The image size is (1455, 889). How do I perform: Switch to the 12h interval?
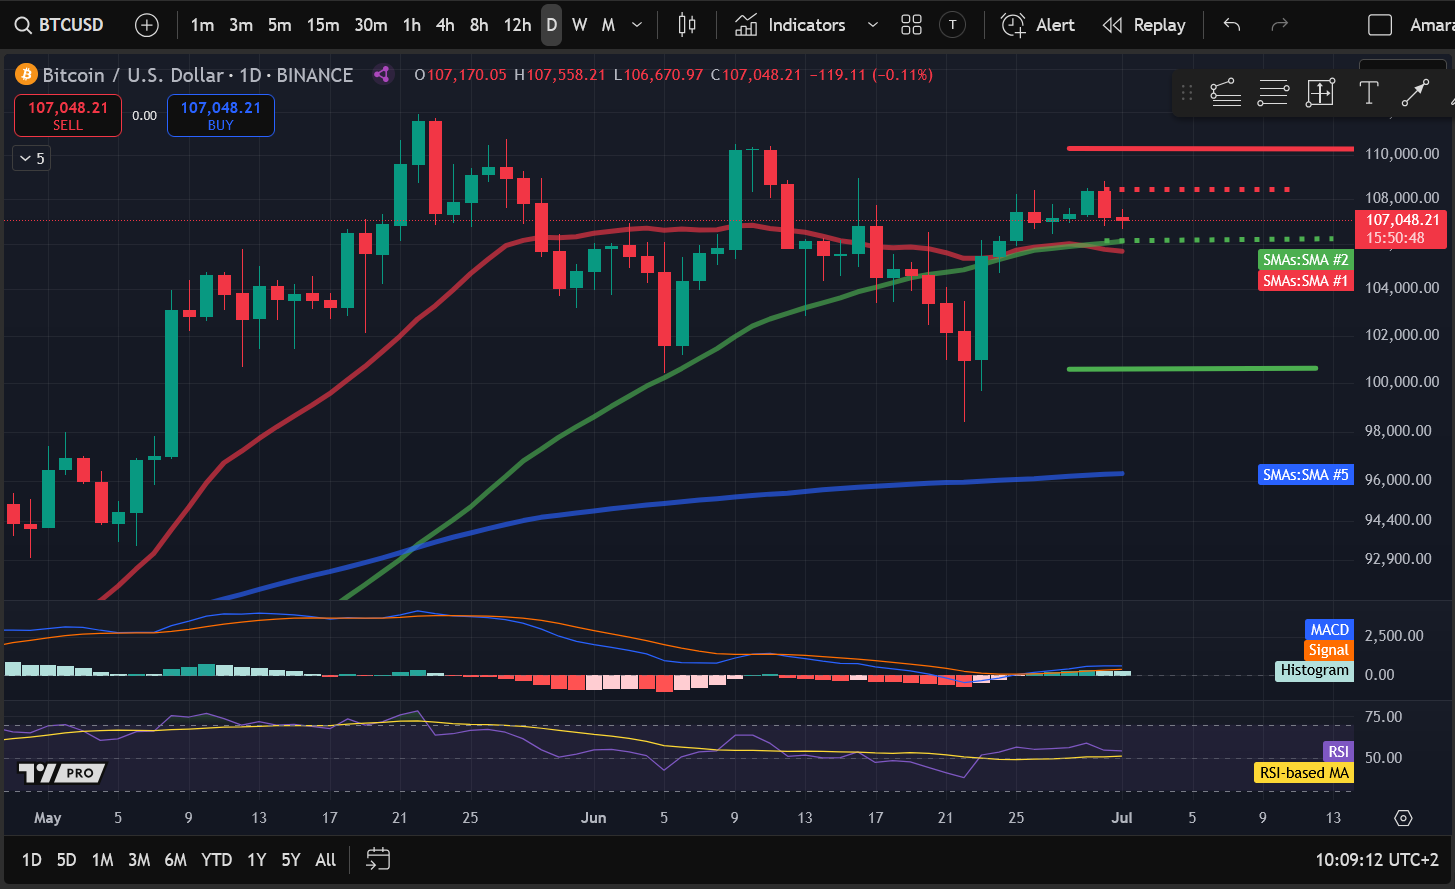517,25
